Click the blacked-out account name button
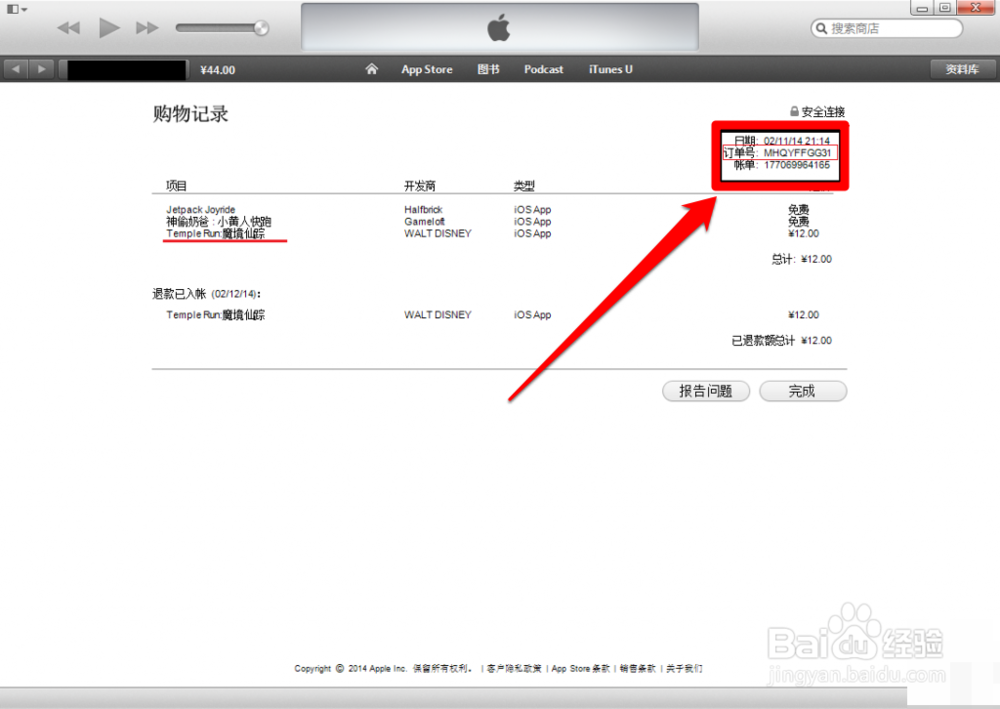1000x709 pixels. click(x=125, y=69)
